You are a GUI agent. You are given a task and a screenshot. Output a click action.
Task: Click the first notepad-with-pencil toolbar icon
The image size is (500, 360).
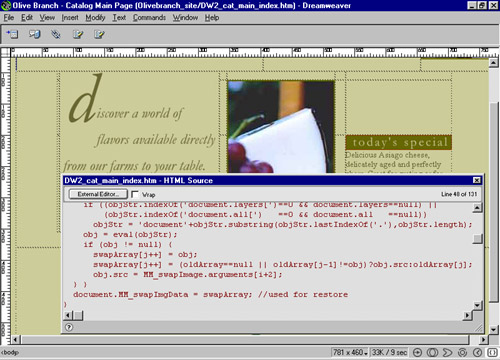[x=78, y=34]
